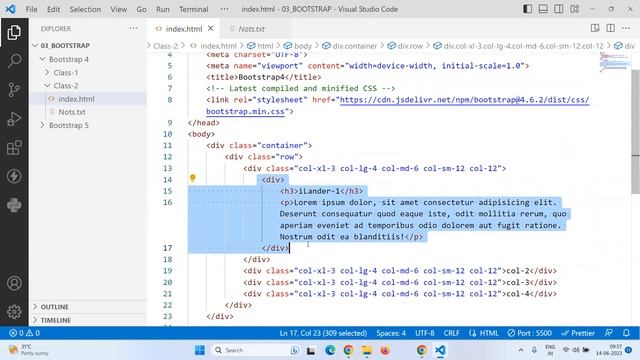Image resolution: width=640 pixels, height=360 pixels.
Task: Open the Customize Layout icon
Action: [x=574, y=9]
